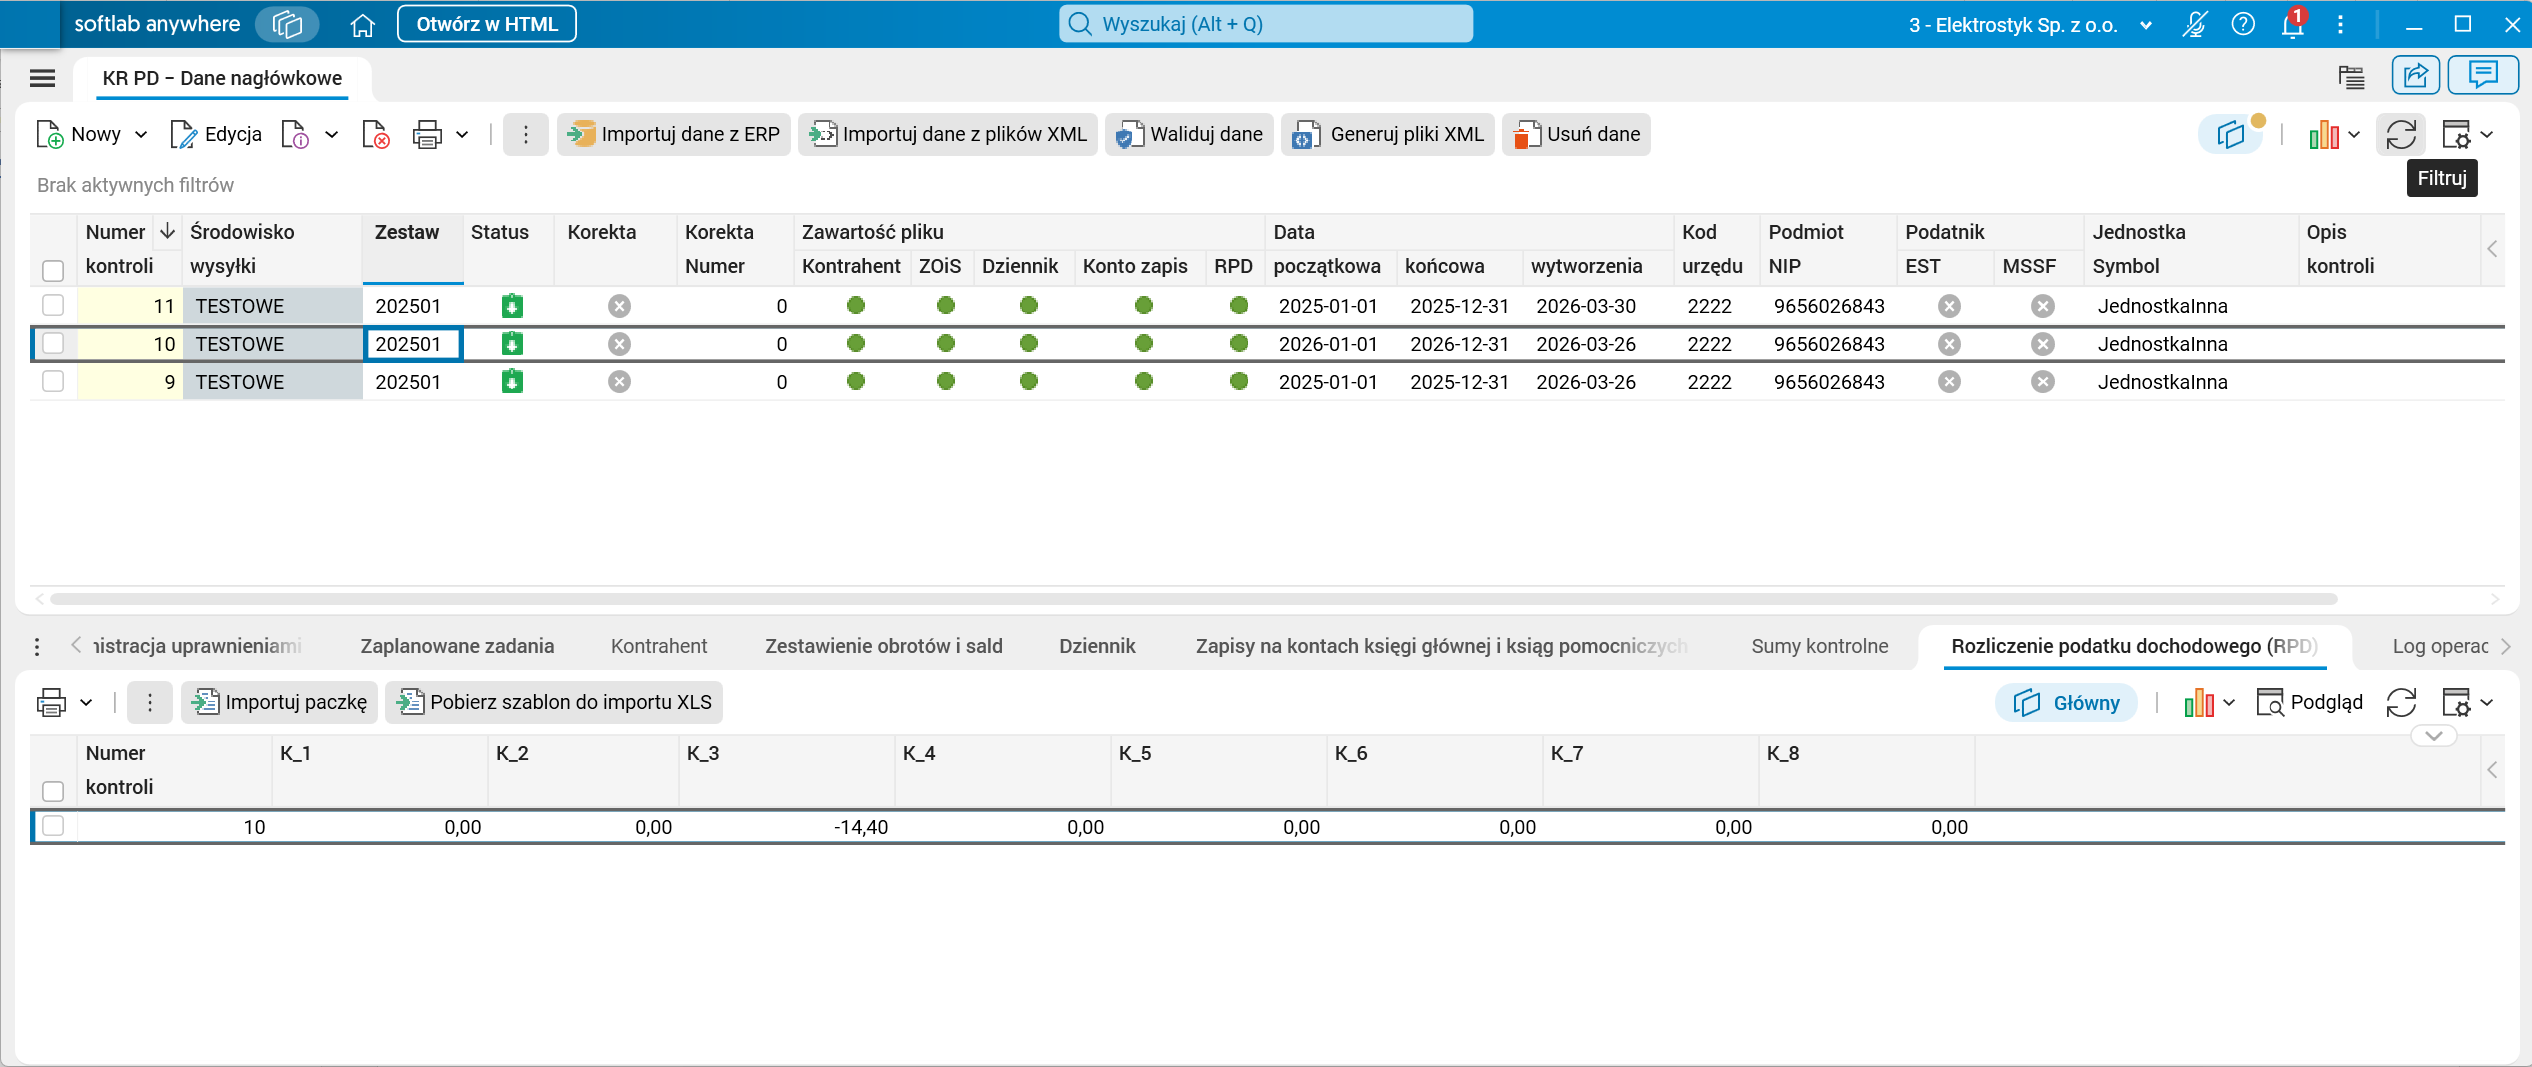Click the Waliduj dane button

click(x=1189, y=134)
